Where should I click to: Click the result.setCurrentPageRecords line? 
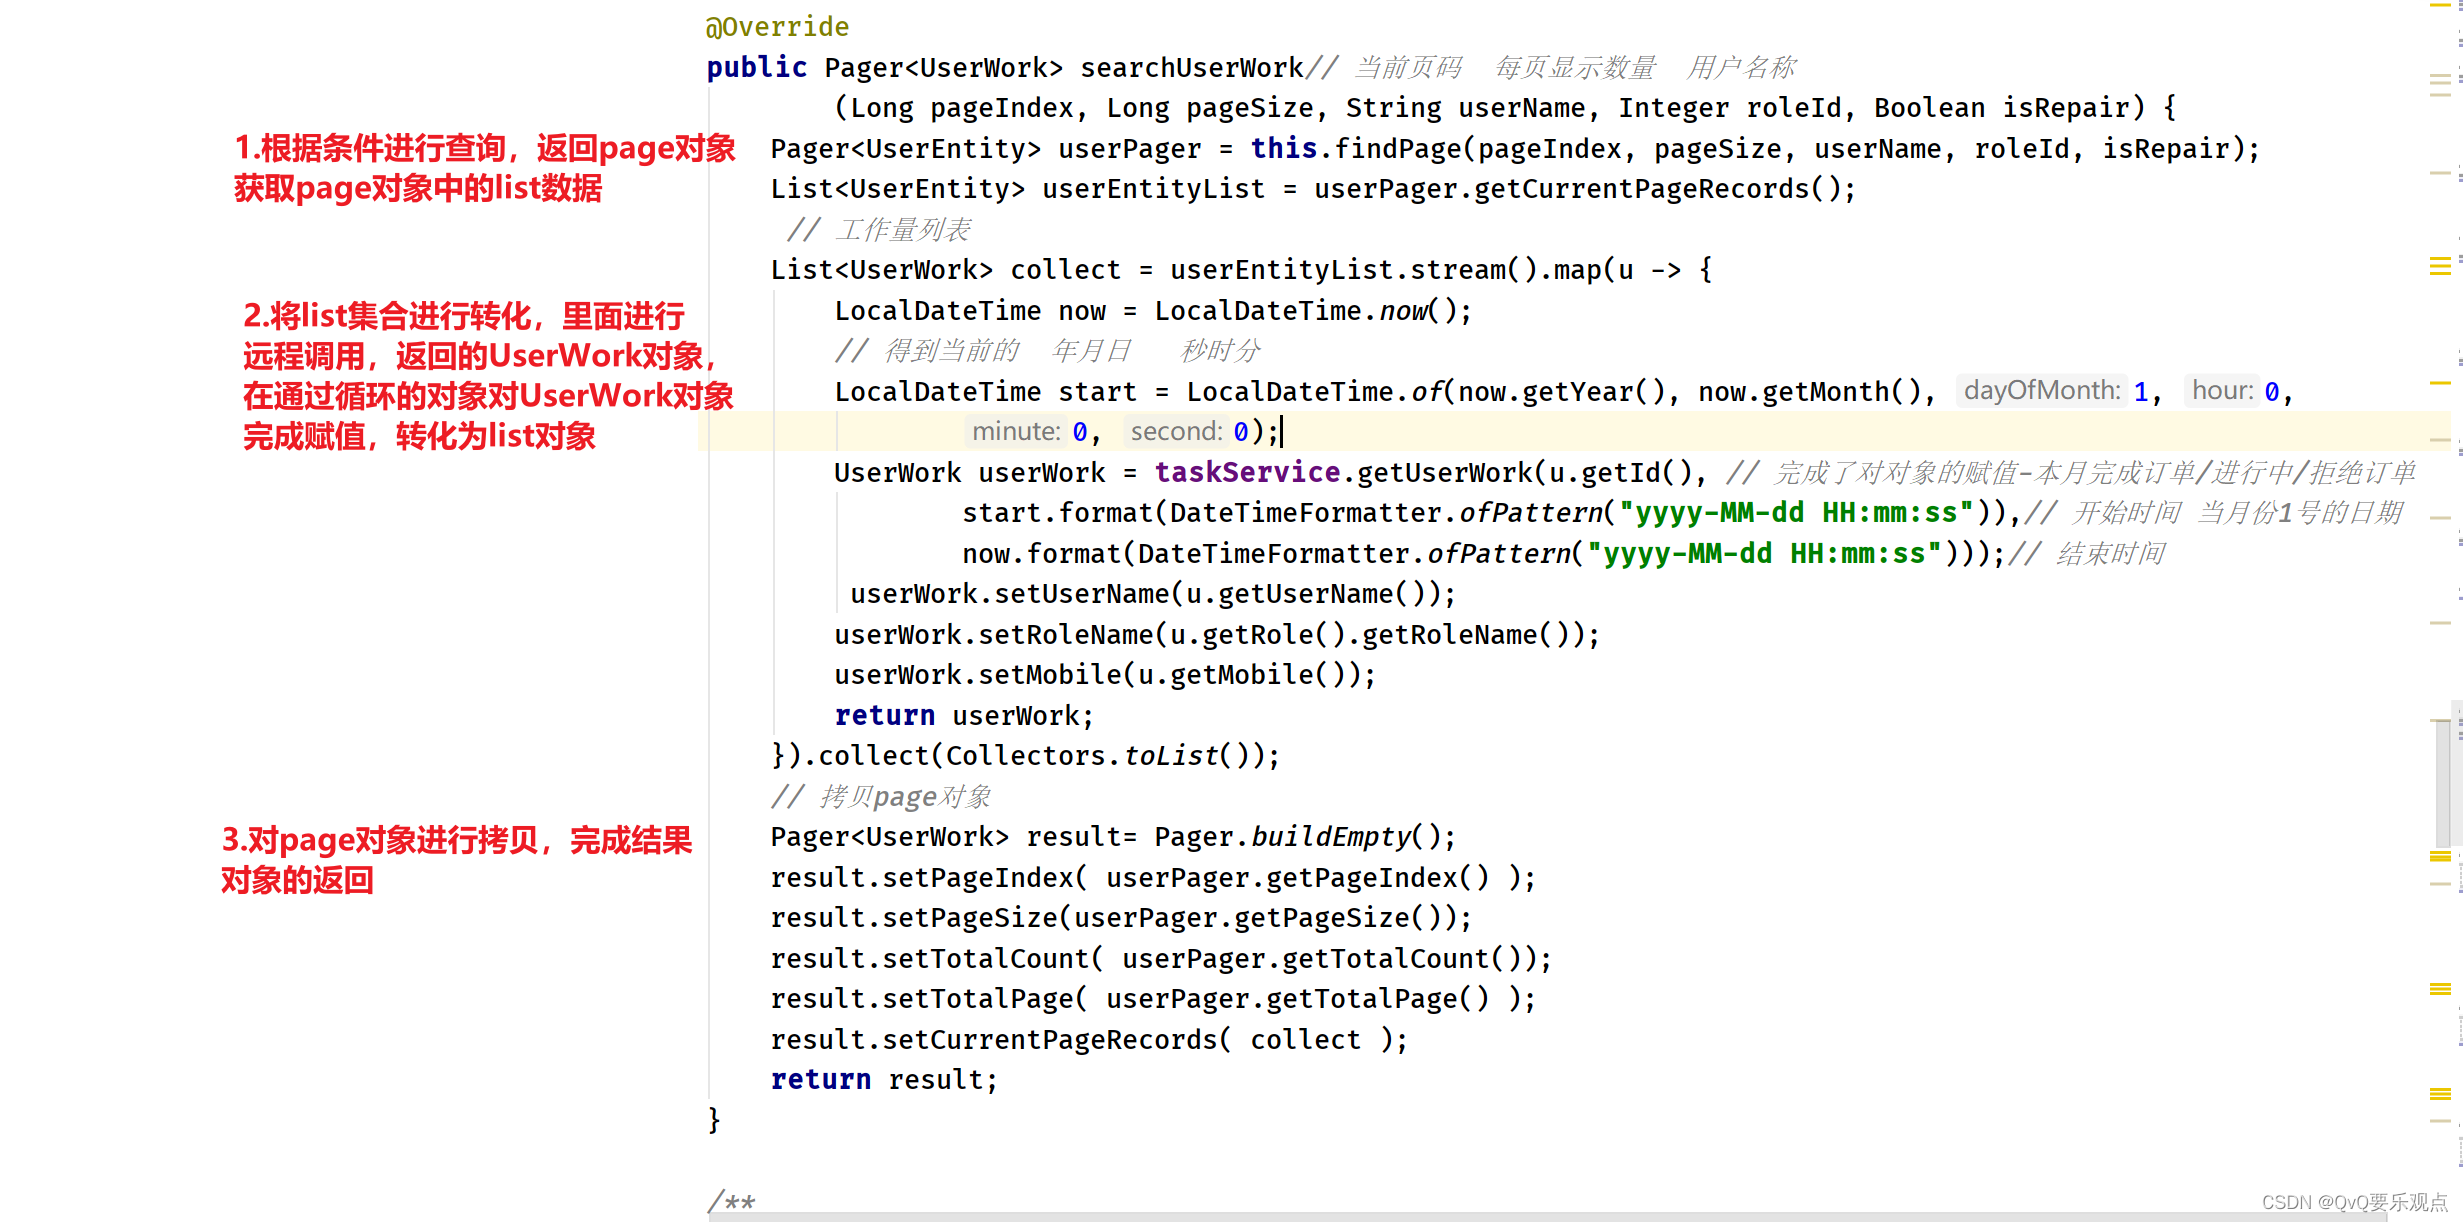coord(1089,1040)
